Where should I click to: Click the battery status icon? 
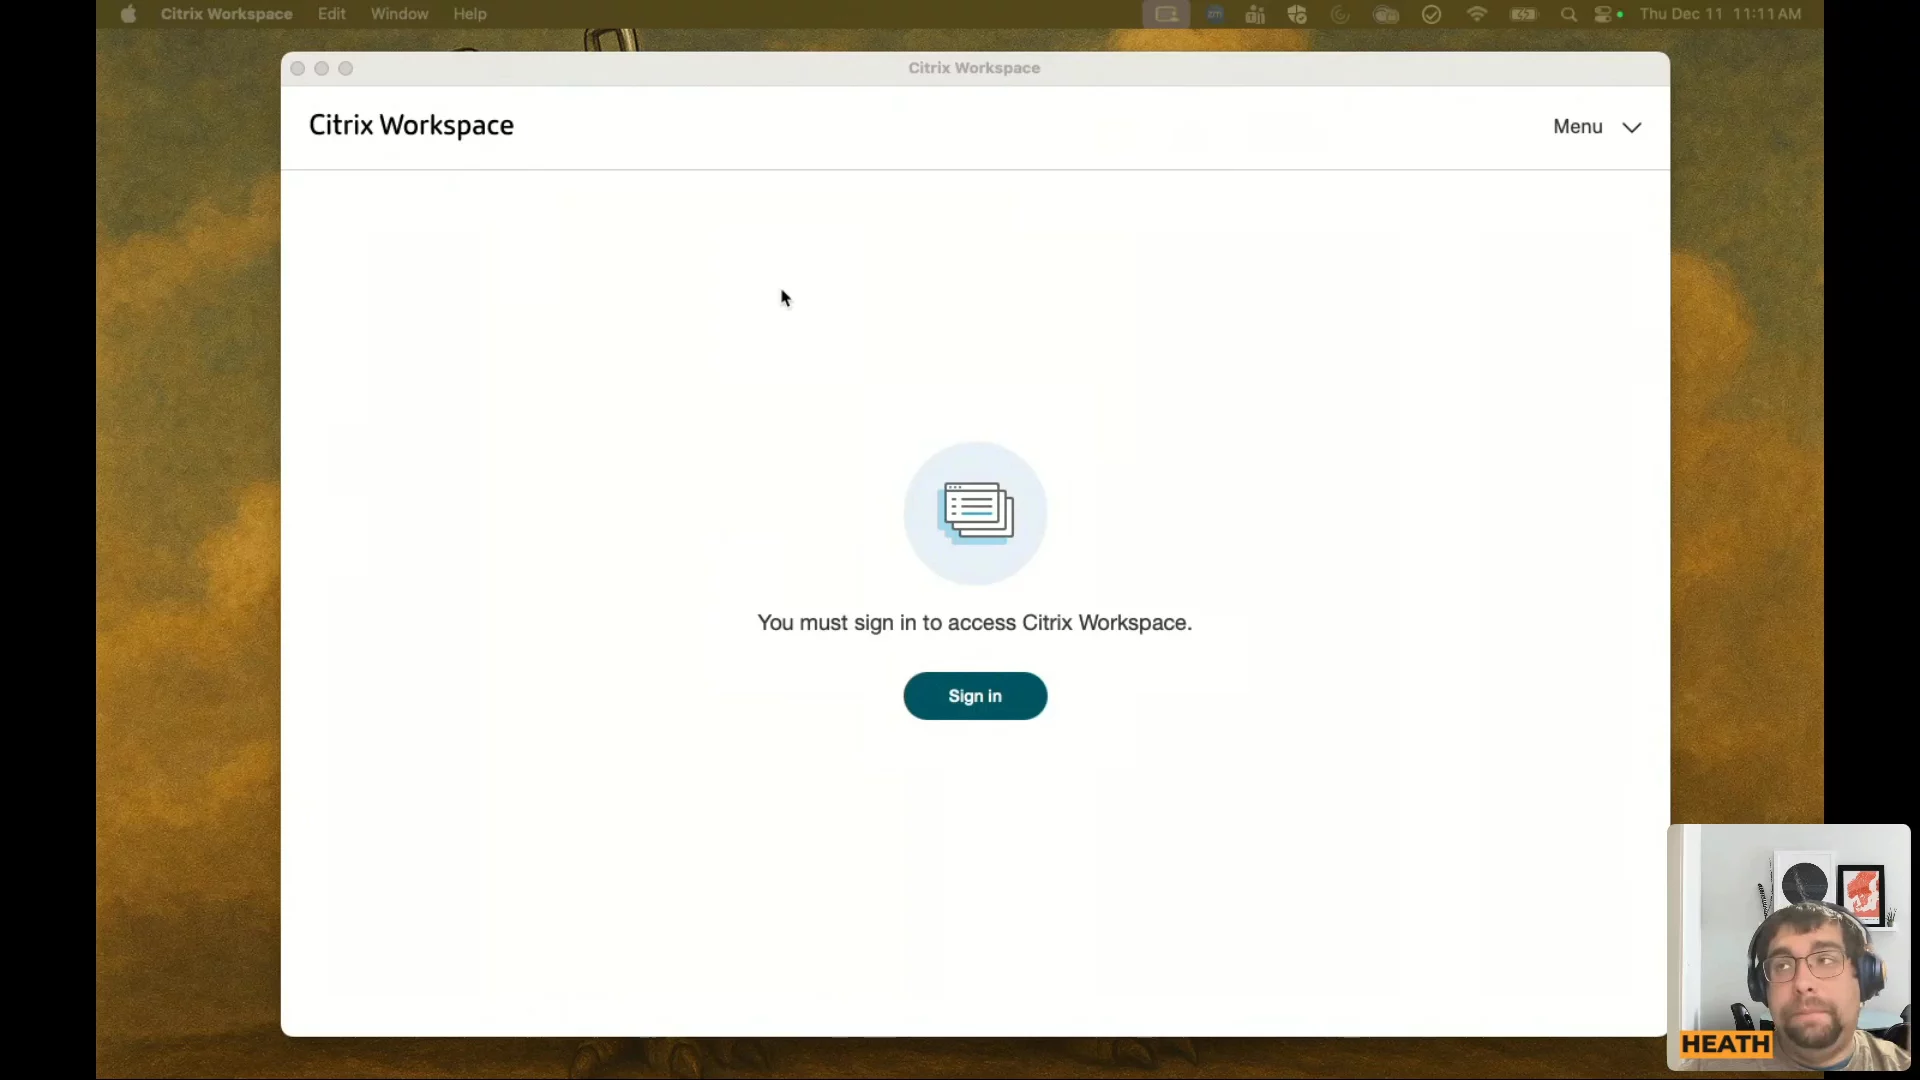click(x=1523, y=14)
